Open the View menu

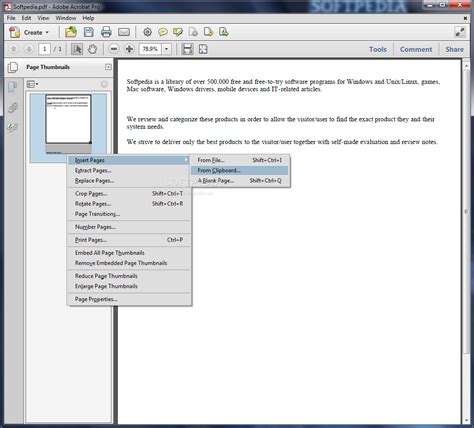pyautogui.click(x=43, y=18)
